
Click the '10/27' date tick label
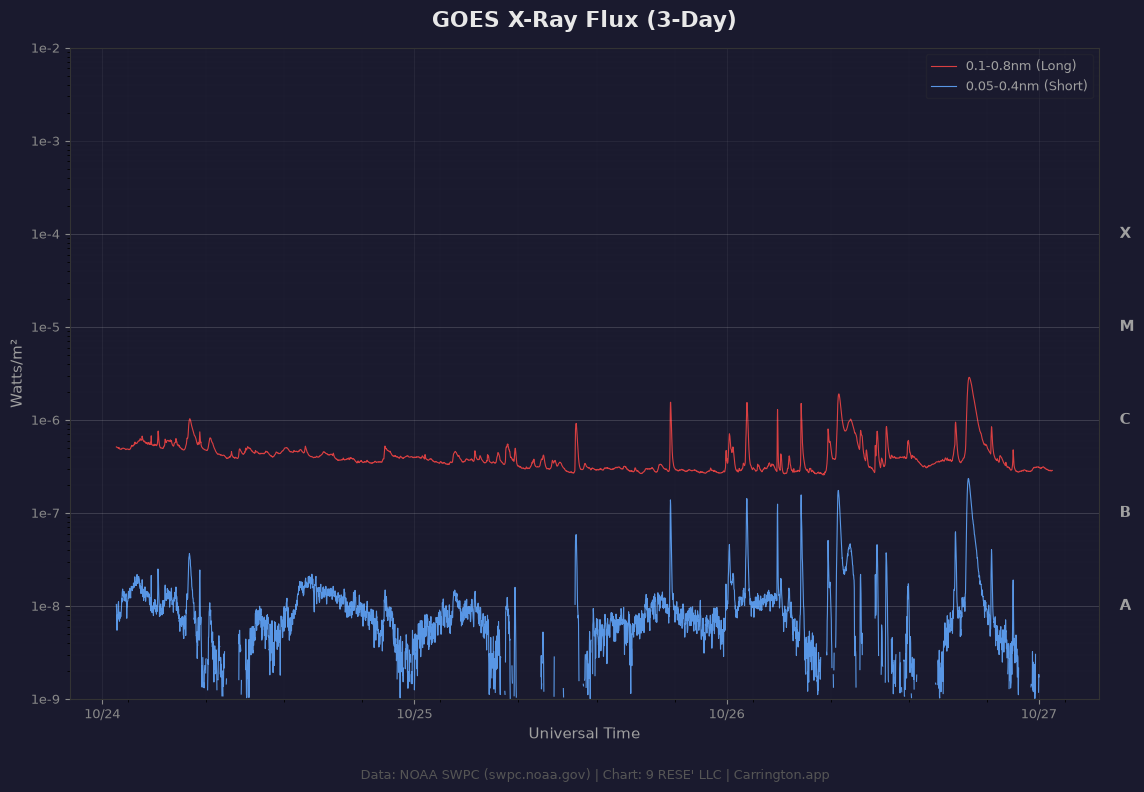[1039, 714]
